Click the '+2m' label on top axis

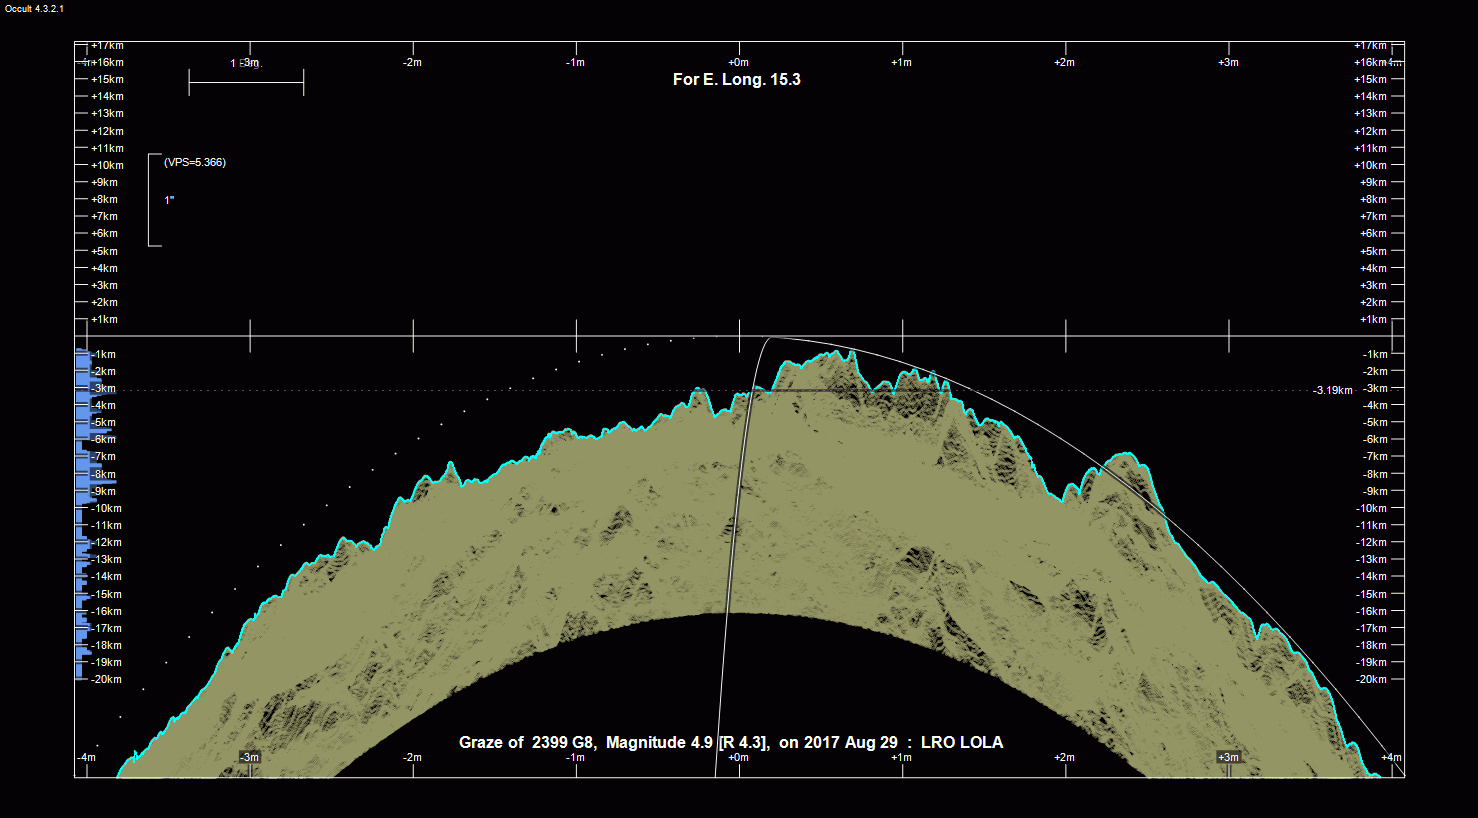(x=1065, y=62)
